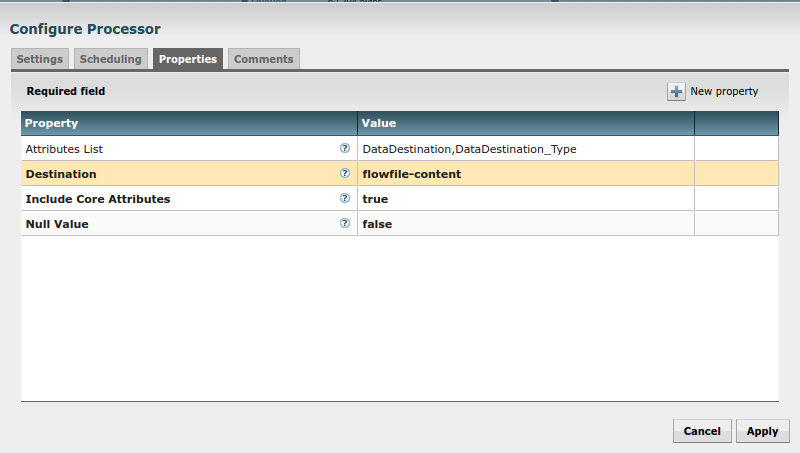Select the Null Value property name
This screenshot has width=800, height=453.
[x=57, y=224]
